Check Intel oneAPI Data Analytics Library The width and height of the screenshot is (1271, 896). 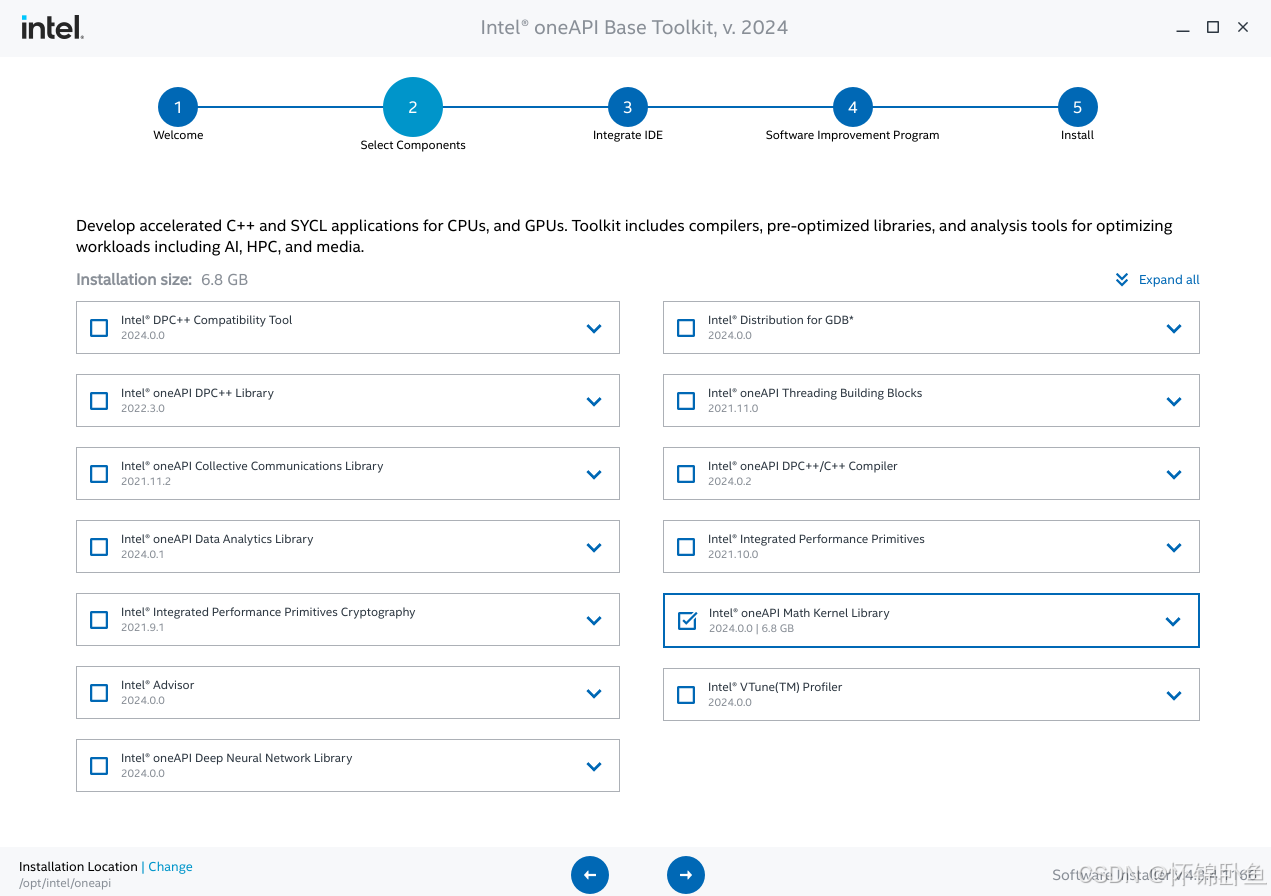[x=99, y=547]
